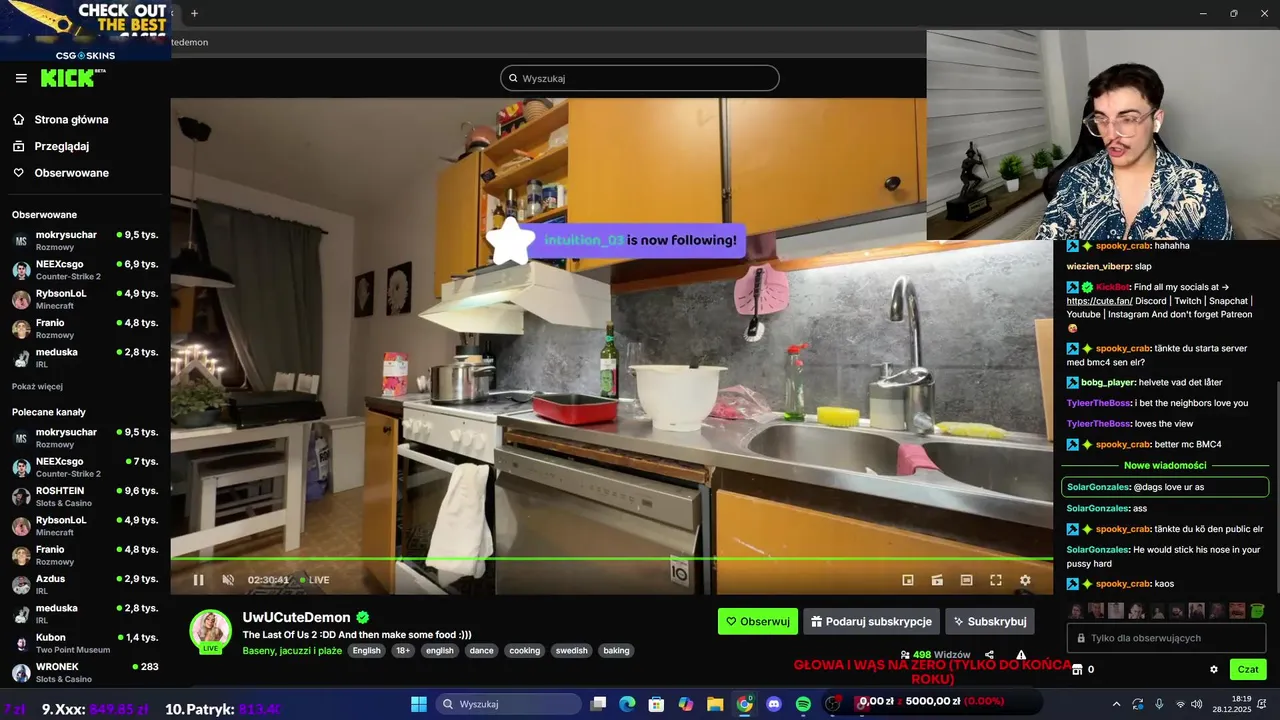Click the swedish stream tag
1280x720 pixels.
click(572, 650)
